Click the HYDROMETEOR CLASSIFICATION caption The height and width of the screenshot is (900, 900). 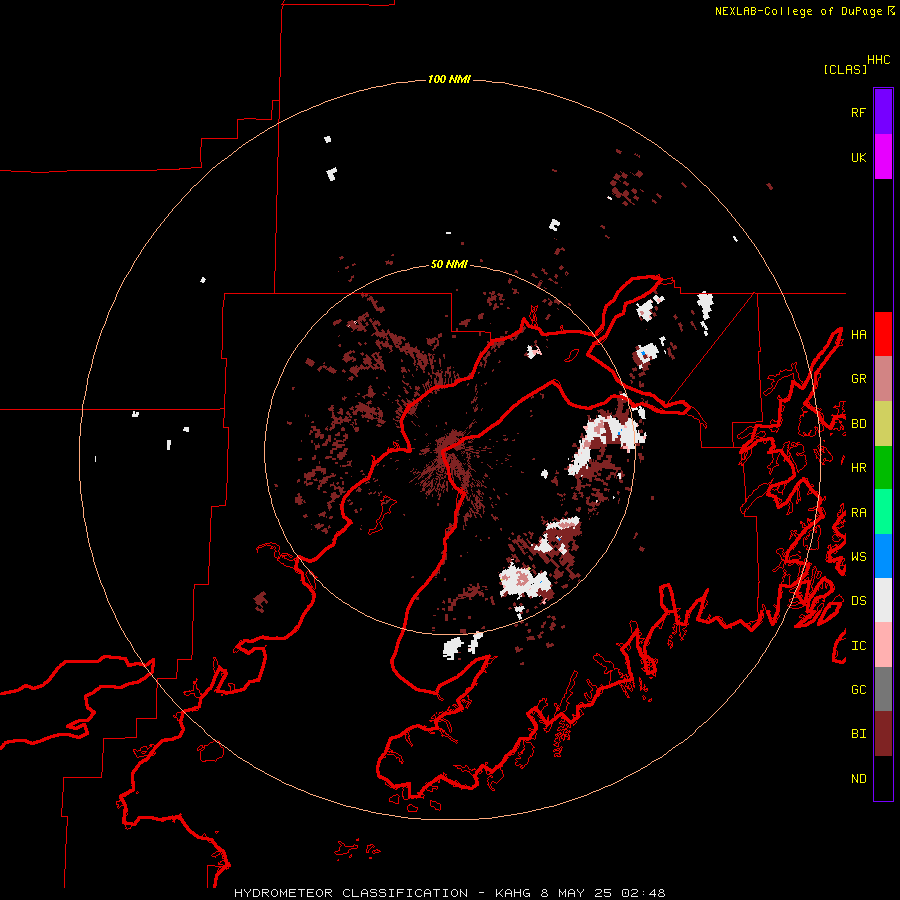tap(351, 893)
